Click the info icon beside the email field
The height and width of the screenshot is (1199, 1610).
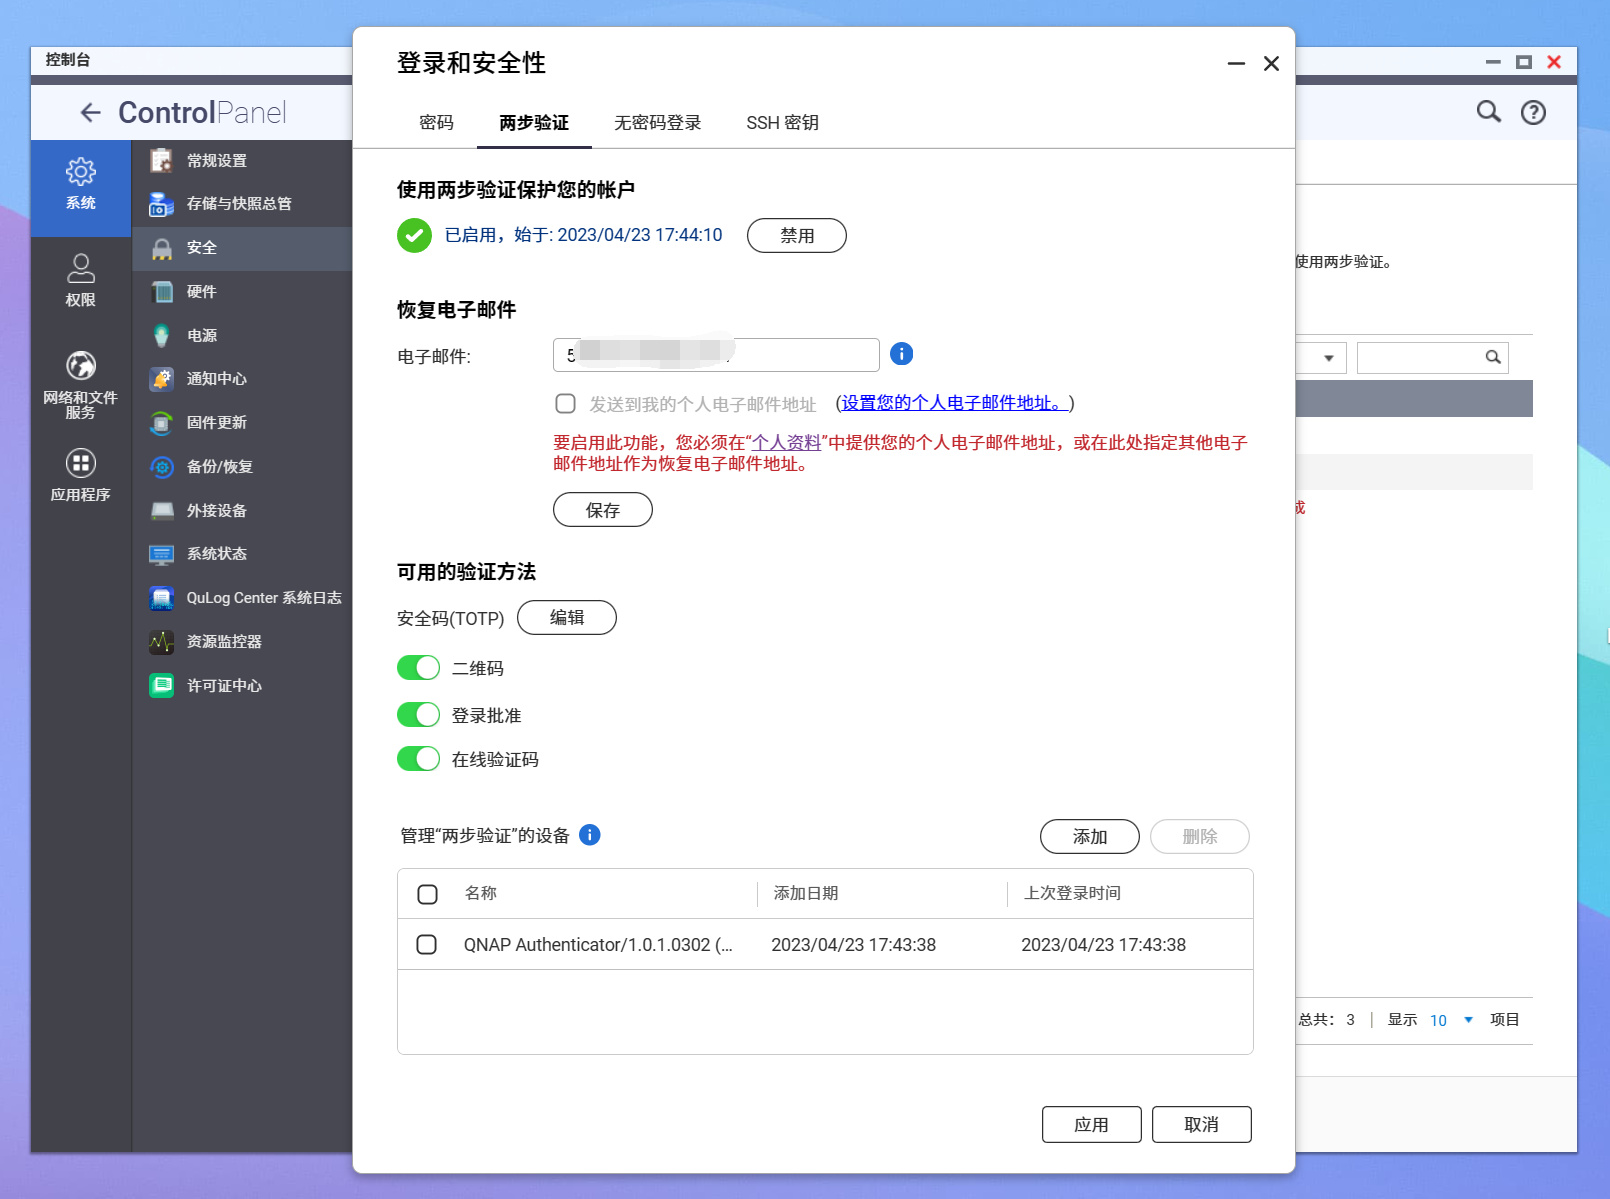[901, 354]
